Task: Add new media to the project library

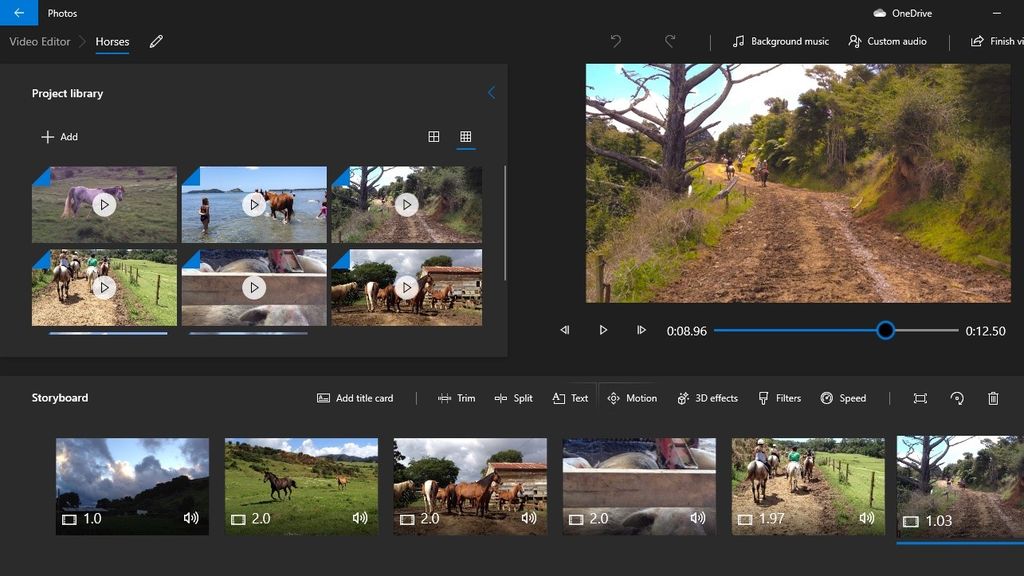Action: [x=59, y=136]
